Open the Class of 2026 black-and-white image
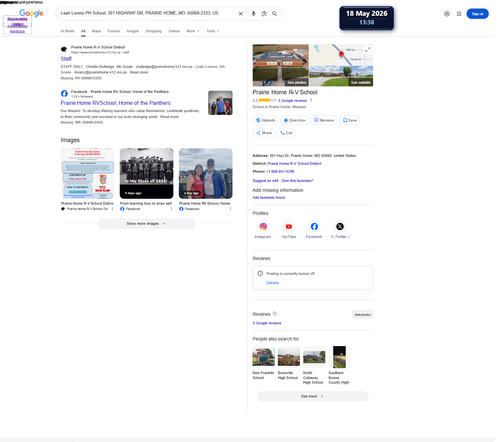This screenshot has width=500, height=442. tap(147, 173)
